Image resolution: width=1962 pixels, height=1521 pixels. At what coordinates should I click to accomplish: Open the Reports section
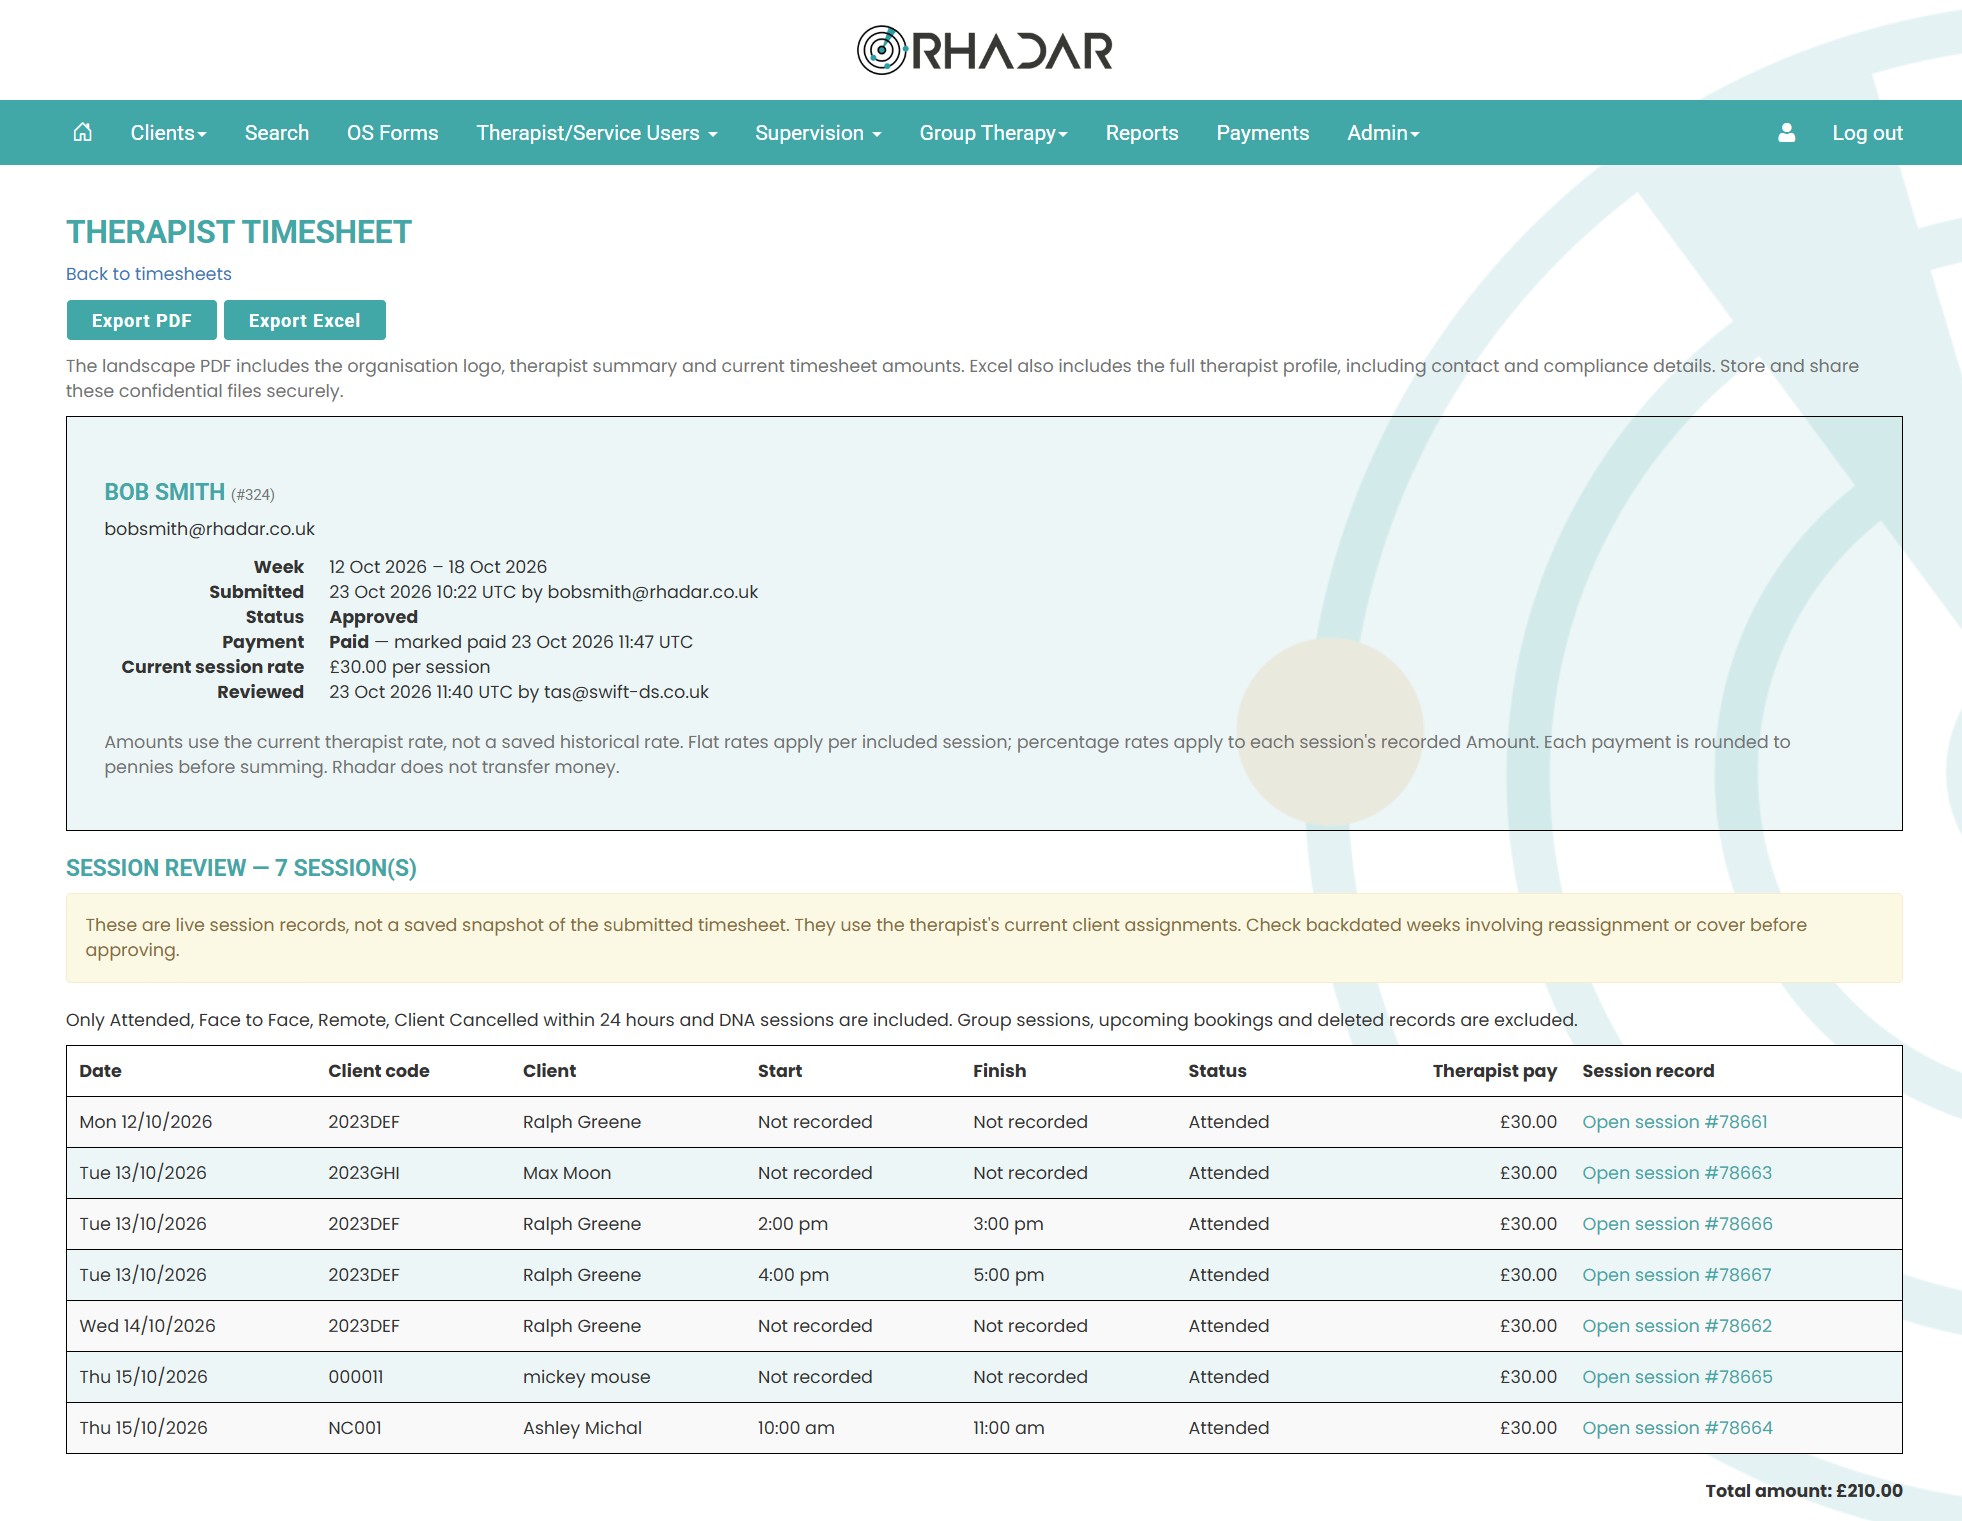click(1142, 133)
